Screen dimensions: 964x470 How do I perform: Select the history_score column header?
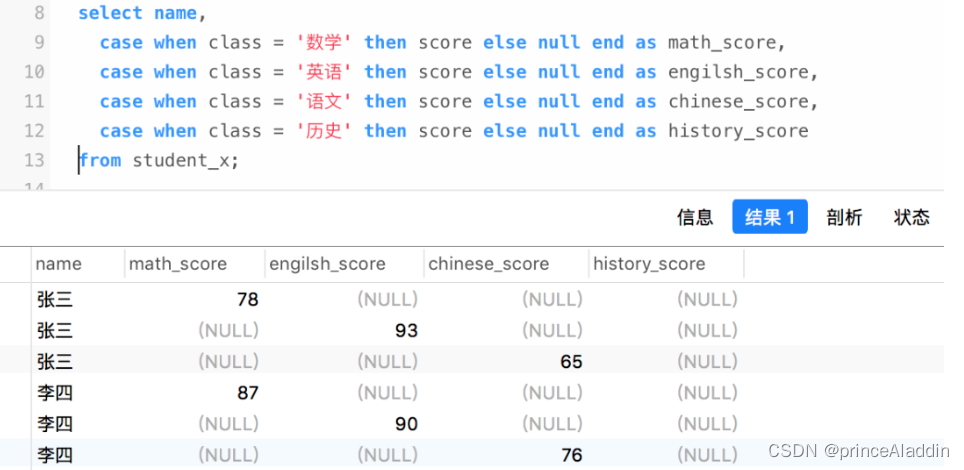(x=666, y=264)
